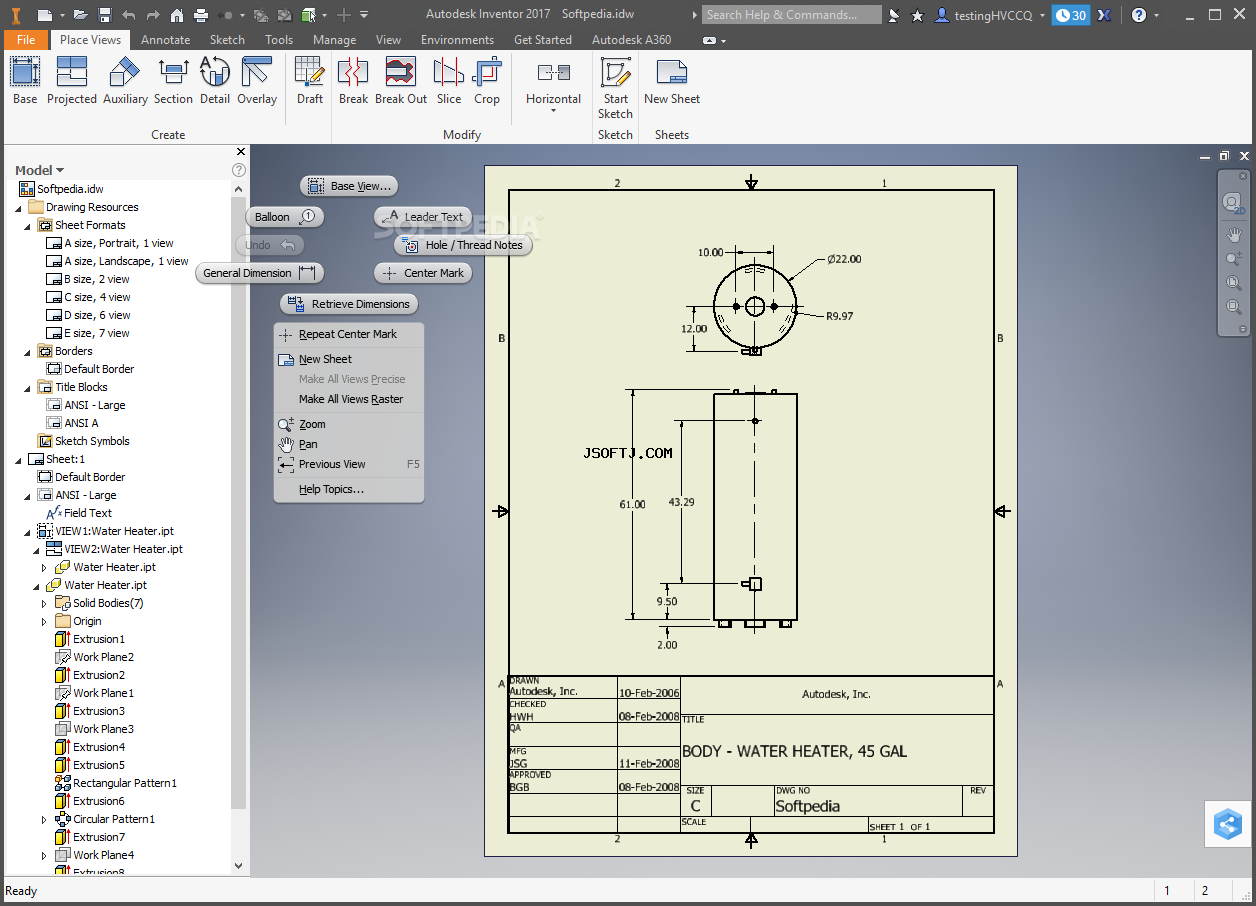Close the model browser panel
This screenshot has height=906, width=1256.
(241, 152)
